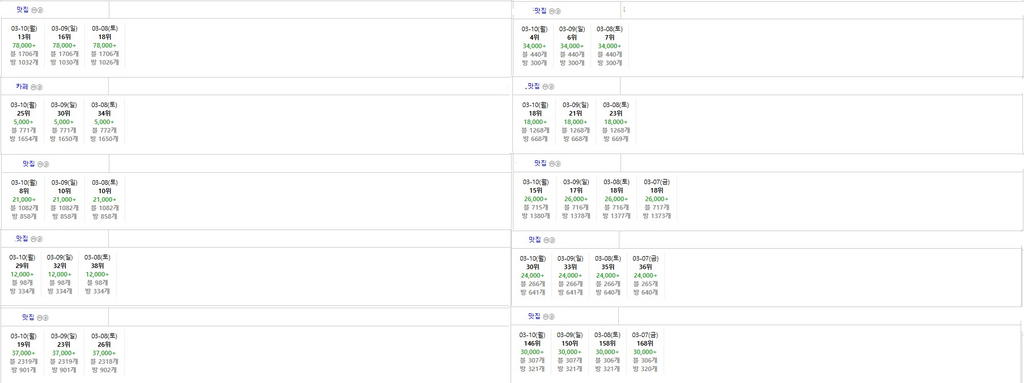
Task: Click second circle icon above the 12,000+ table
Action: [40, 240]
